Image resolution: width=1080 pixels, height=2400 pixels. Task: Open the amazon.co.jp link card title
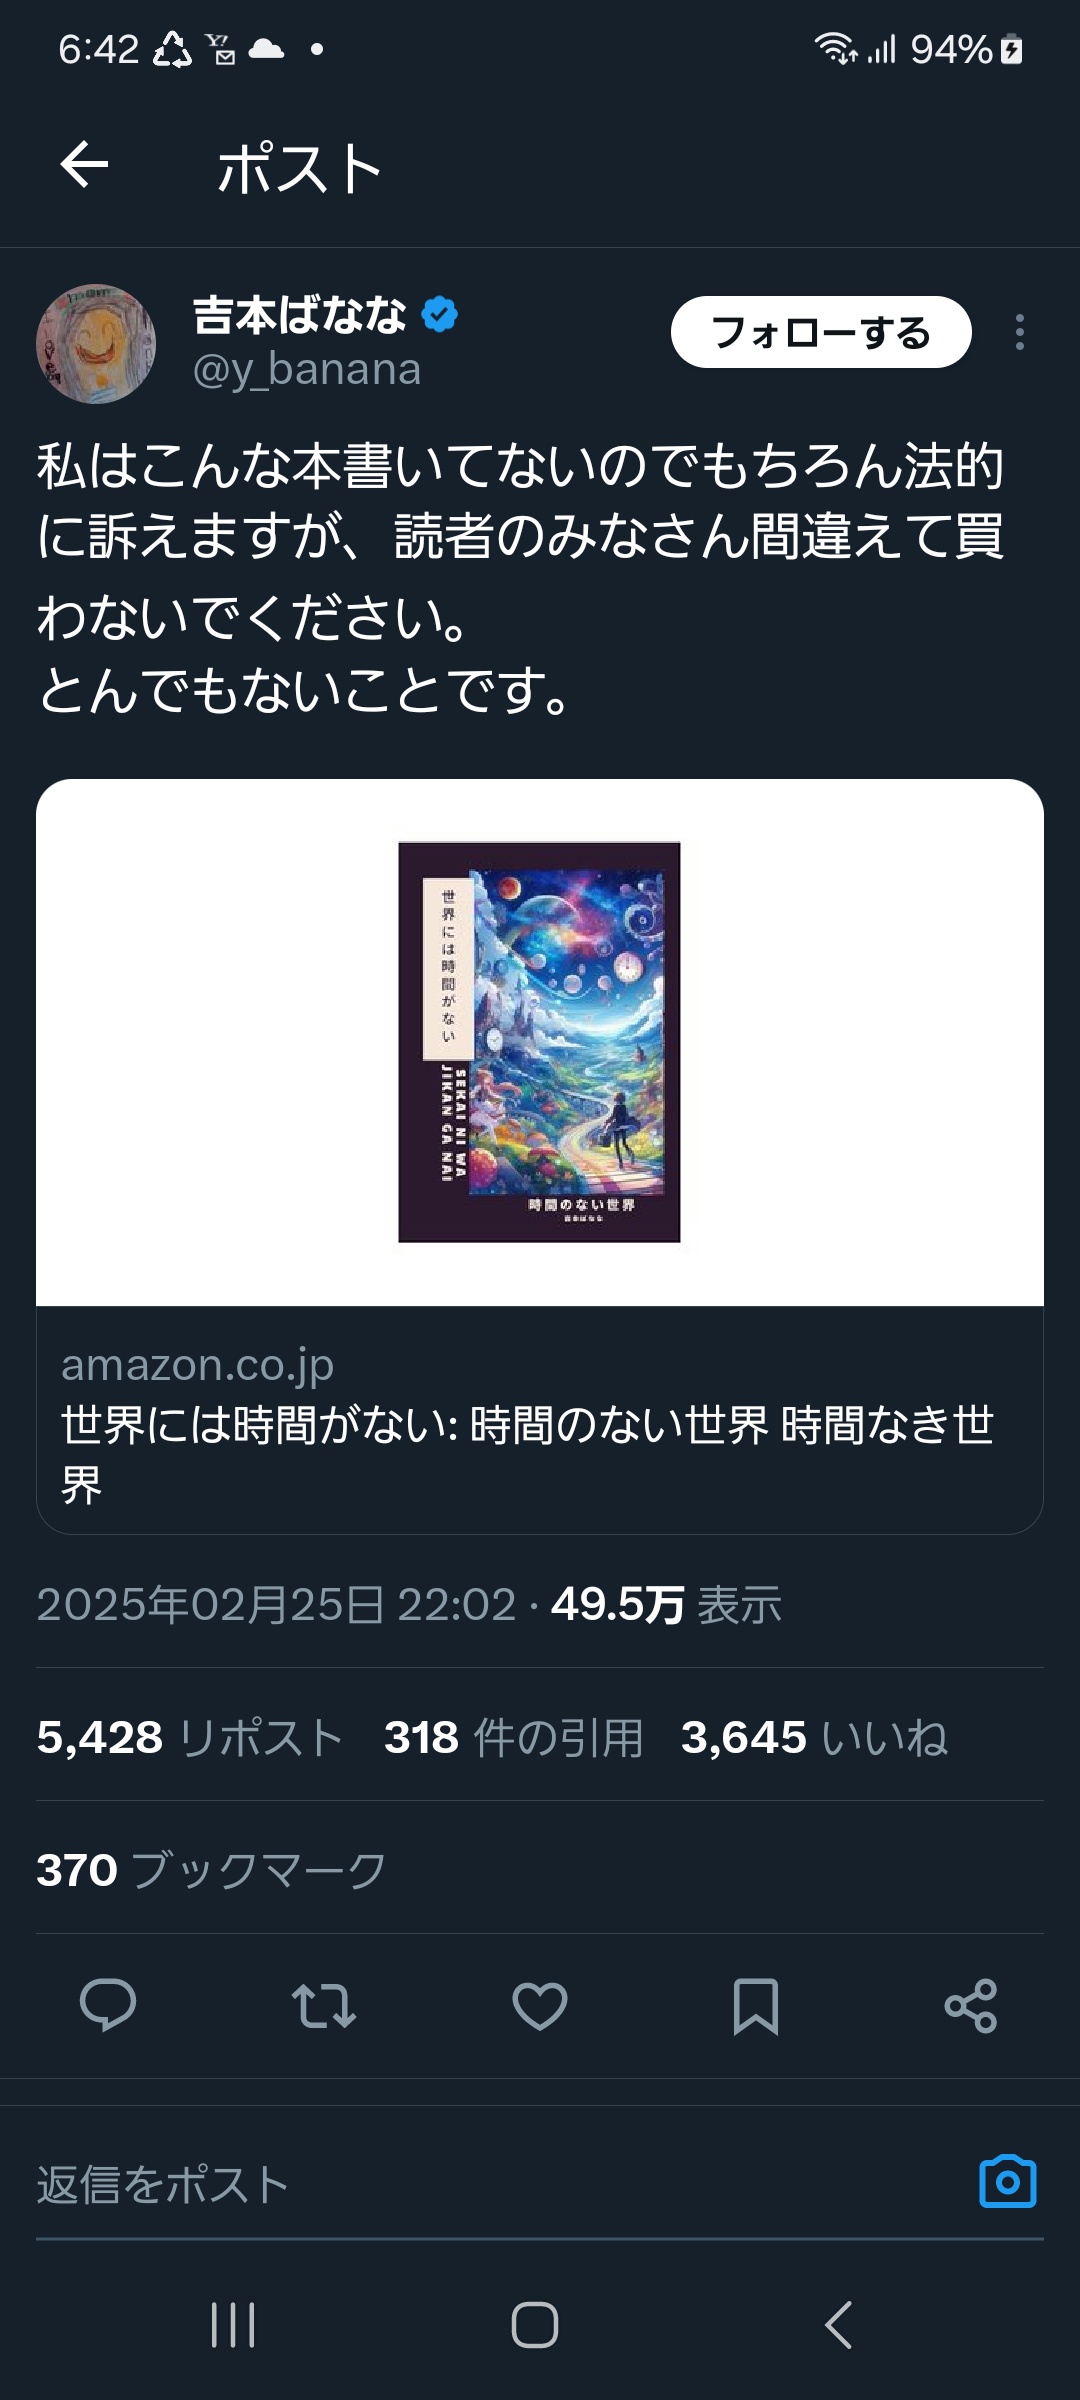tap(528, 1454)
